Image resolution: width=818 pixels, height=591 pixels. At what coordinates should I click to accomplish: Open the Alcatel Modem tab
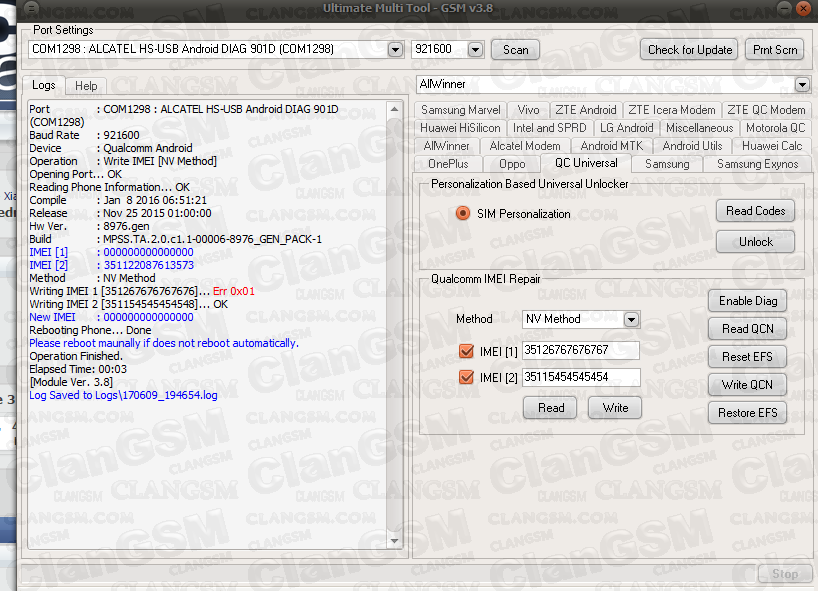(525, 146)
